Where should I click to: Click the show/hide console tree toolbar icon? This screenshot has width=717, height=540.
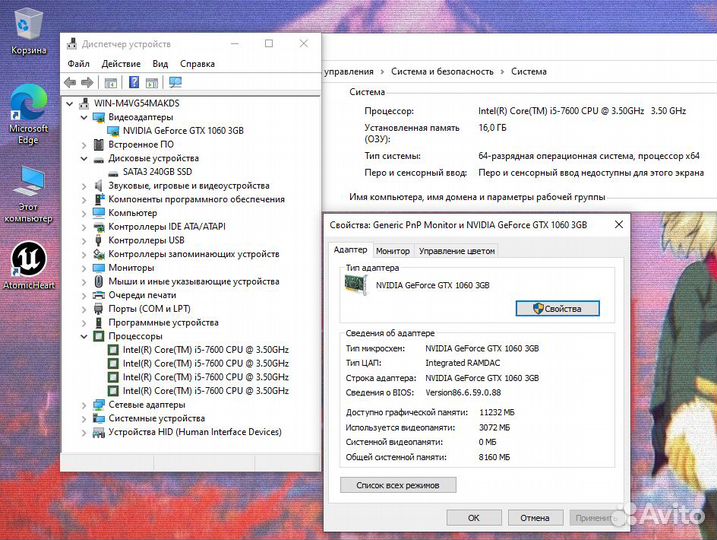pyautogui.click(x=111, y=83)
